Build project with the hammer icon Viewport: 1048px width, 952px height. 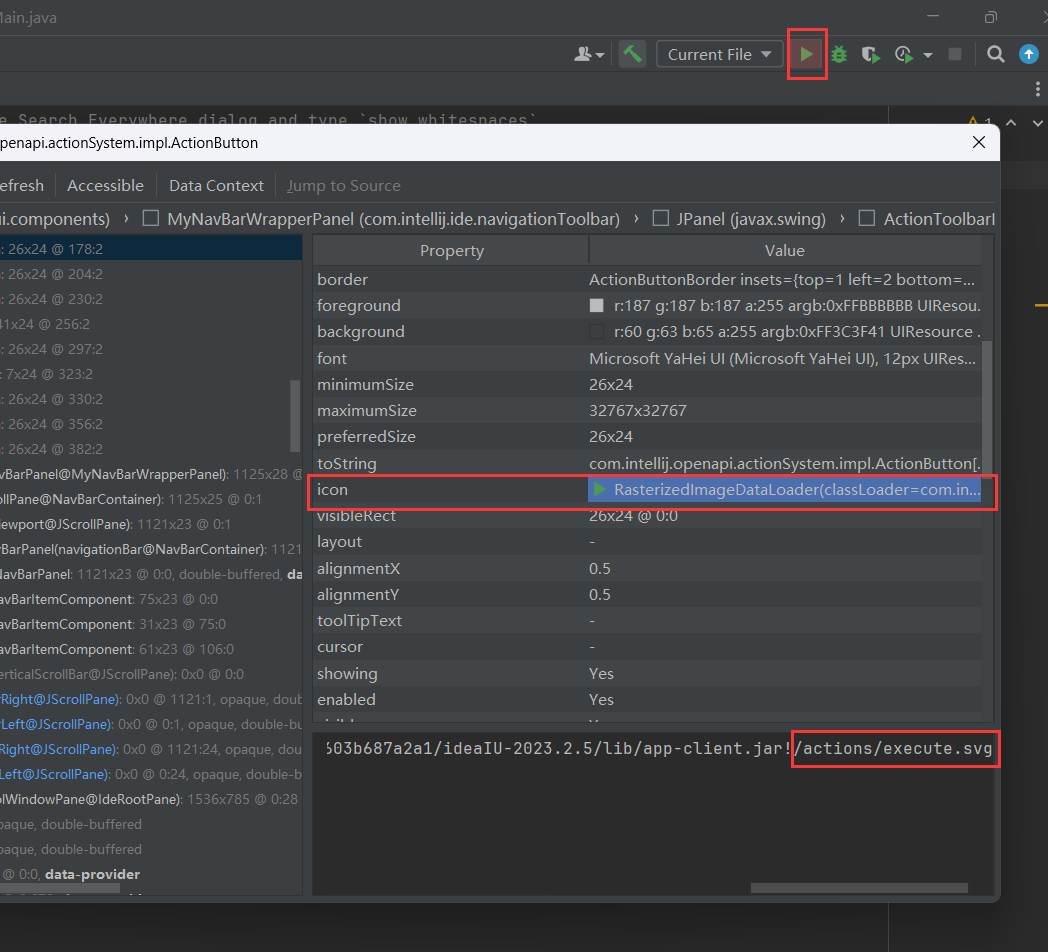(632, 53)
